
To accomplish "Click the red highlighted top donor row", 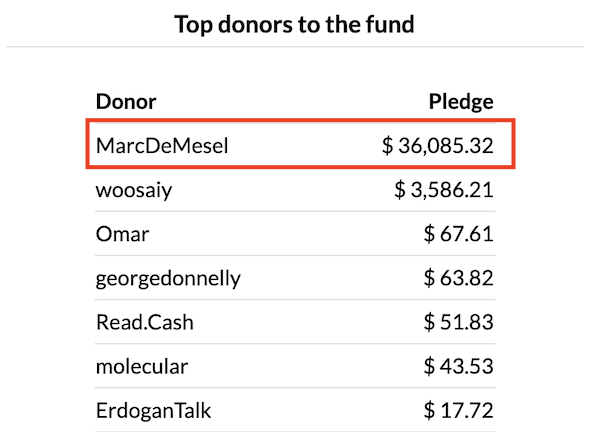I will (300, 144).
